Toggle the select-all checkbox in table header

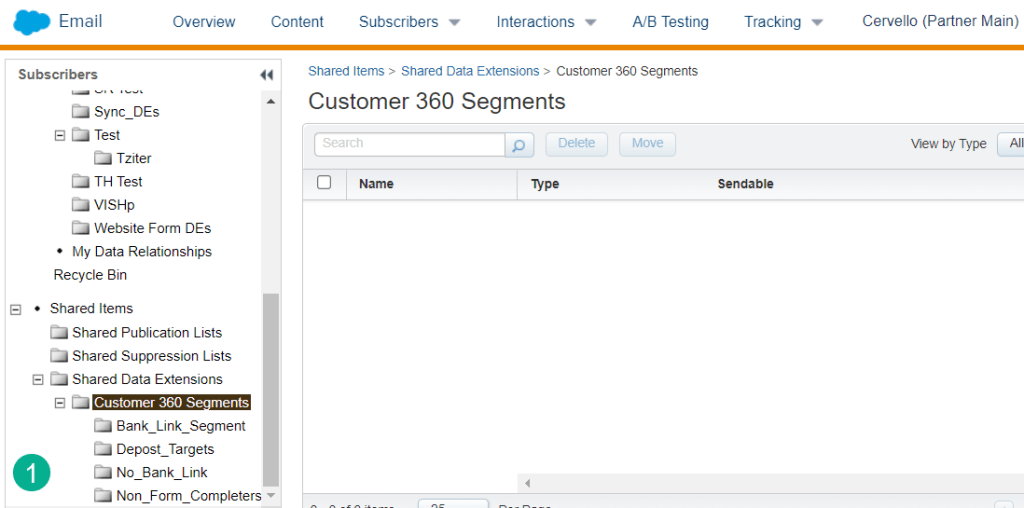[324, 183]
